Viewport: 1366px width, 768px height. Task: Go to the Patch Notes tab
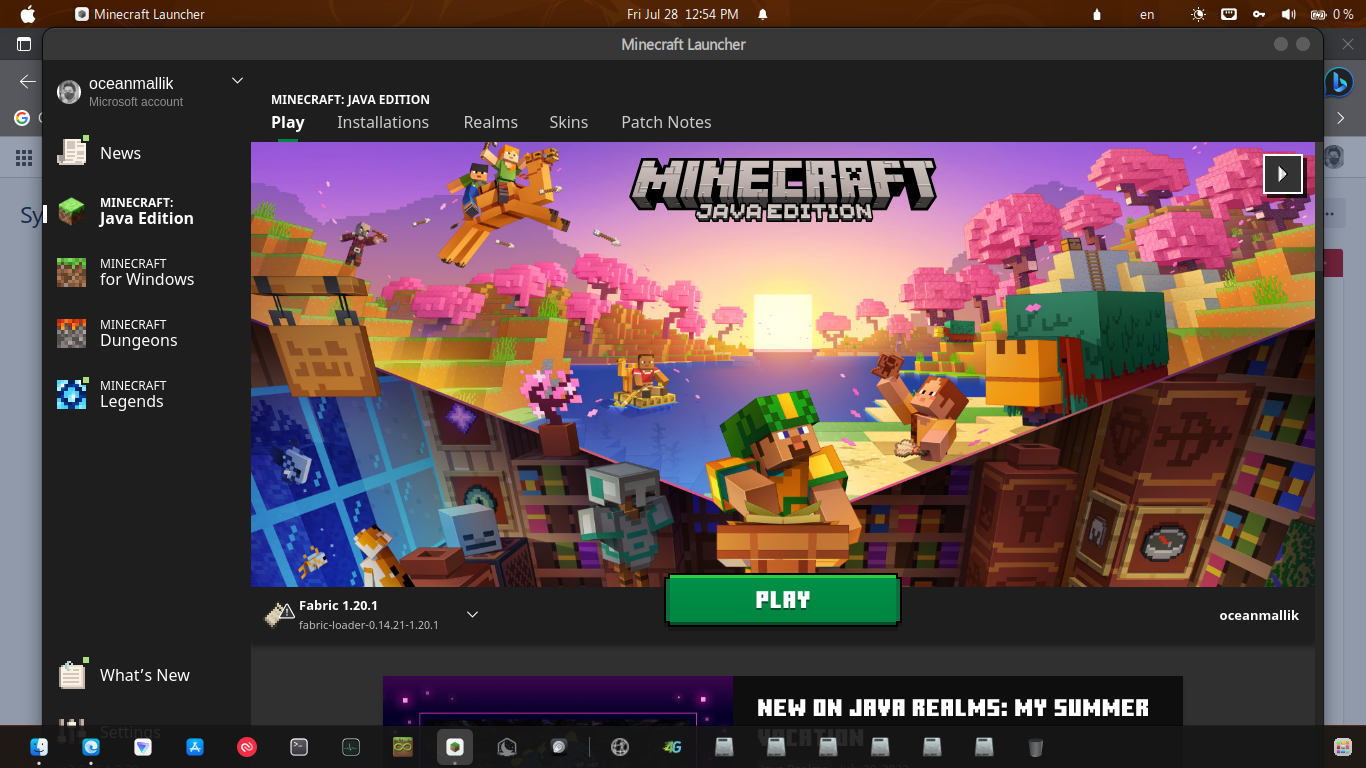[666, 122]
